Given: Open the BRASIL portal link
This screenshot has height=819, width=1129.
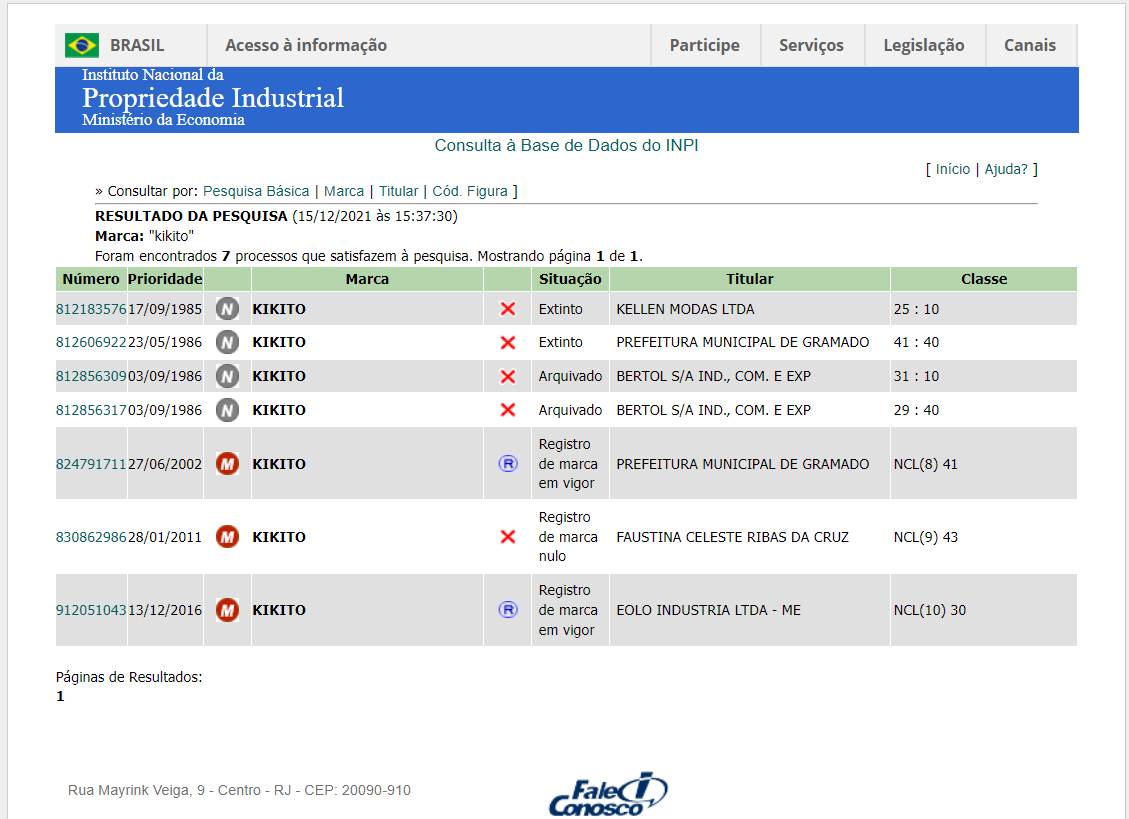Looking at the screenshot, I should pyautogui.click(x=137, y=45).
